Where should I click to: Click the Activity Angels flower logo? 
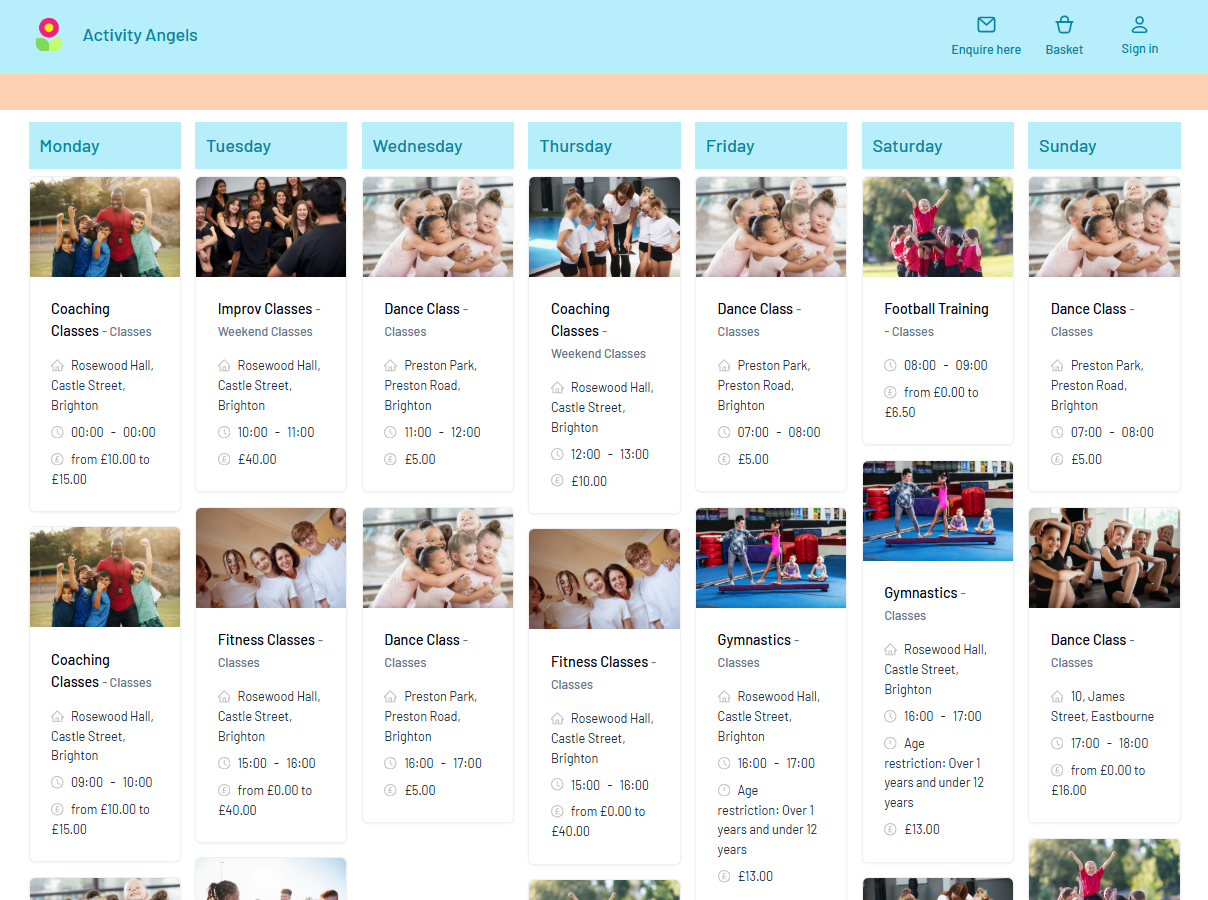click(48, 35)
